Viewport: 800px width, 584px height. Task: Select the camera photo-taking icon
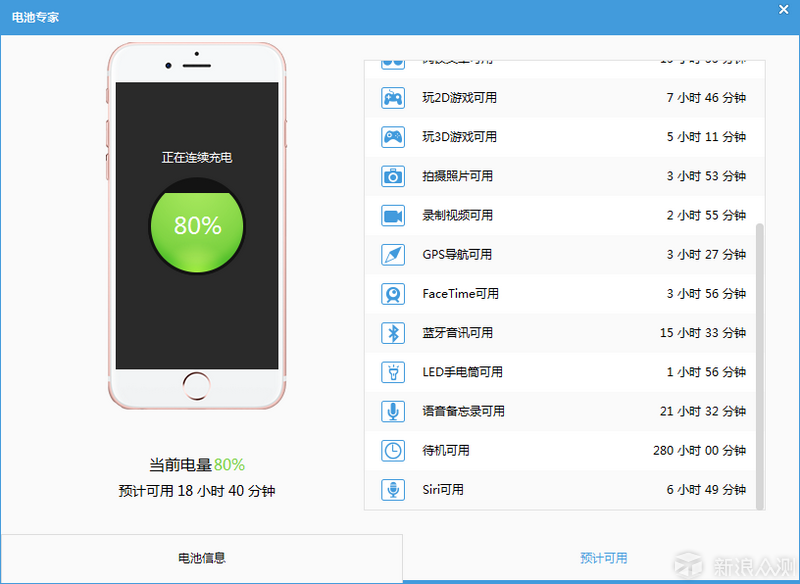393,176
